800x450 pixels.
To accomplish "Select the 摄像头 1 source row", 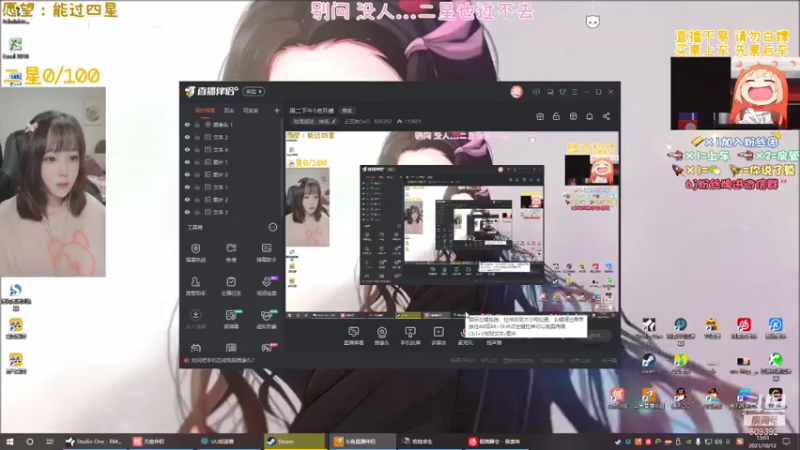I will (x=232, y=124).
